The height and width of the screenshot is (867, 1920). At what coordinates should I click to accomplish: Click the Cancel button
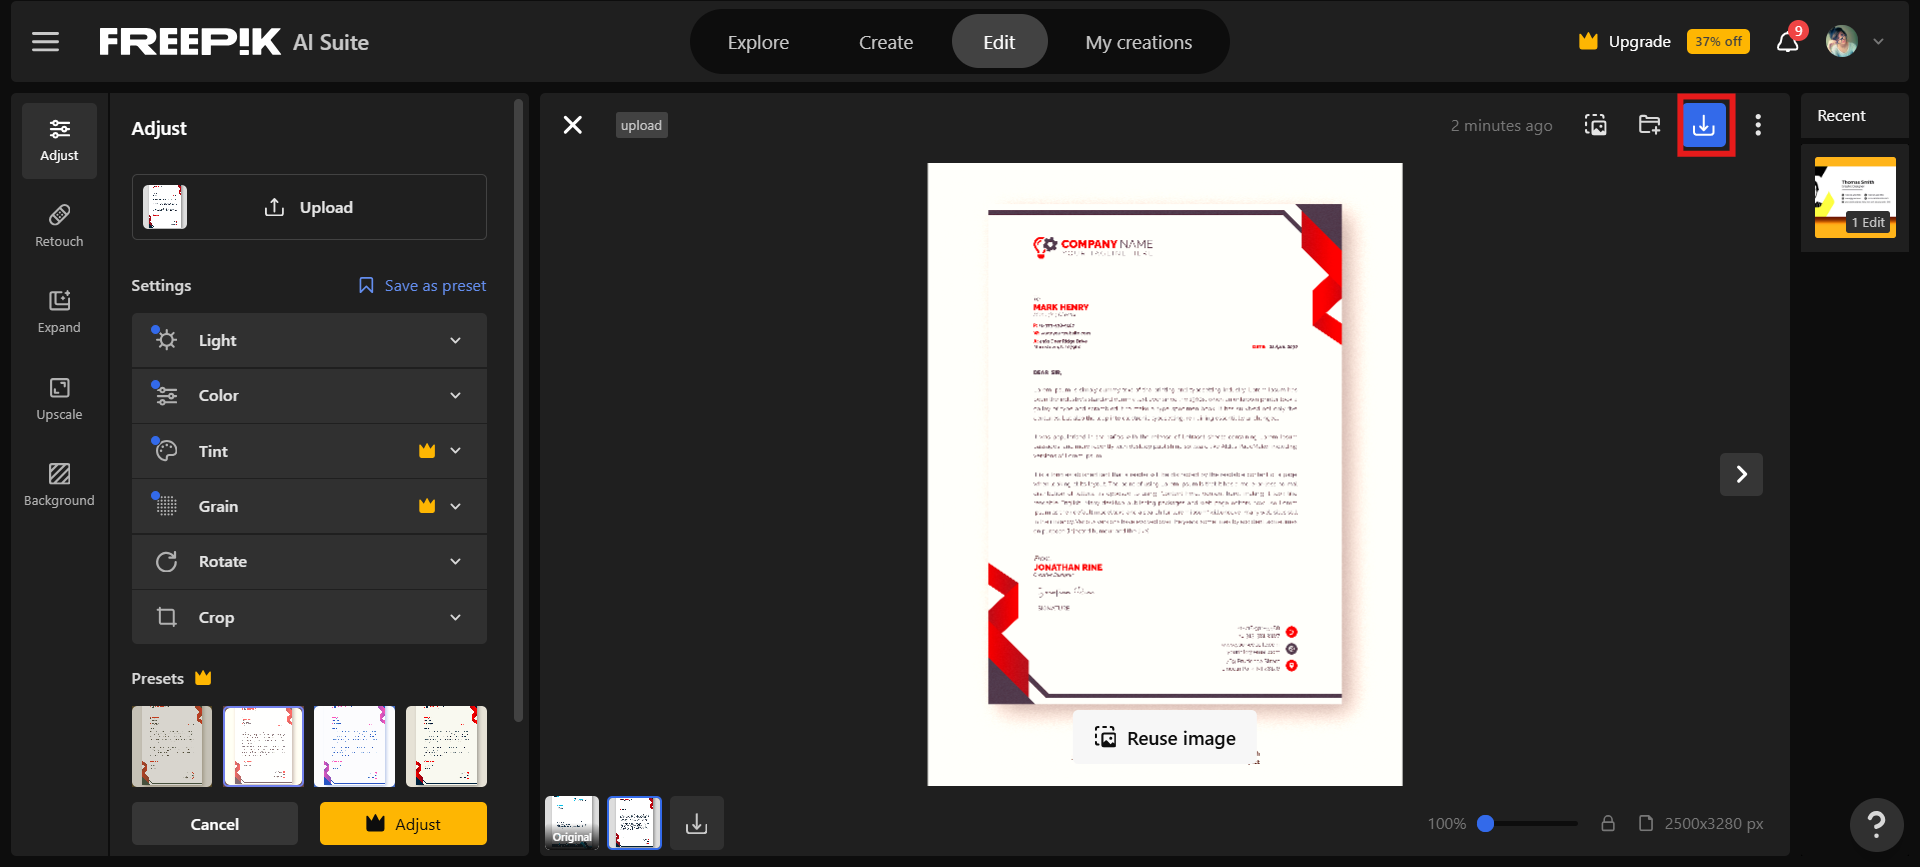tap(215, 824)
